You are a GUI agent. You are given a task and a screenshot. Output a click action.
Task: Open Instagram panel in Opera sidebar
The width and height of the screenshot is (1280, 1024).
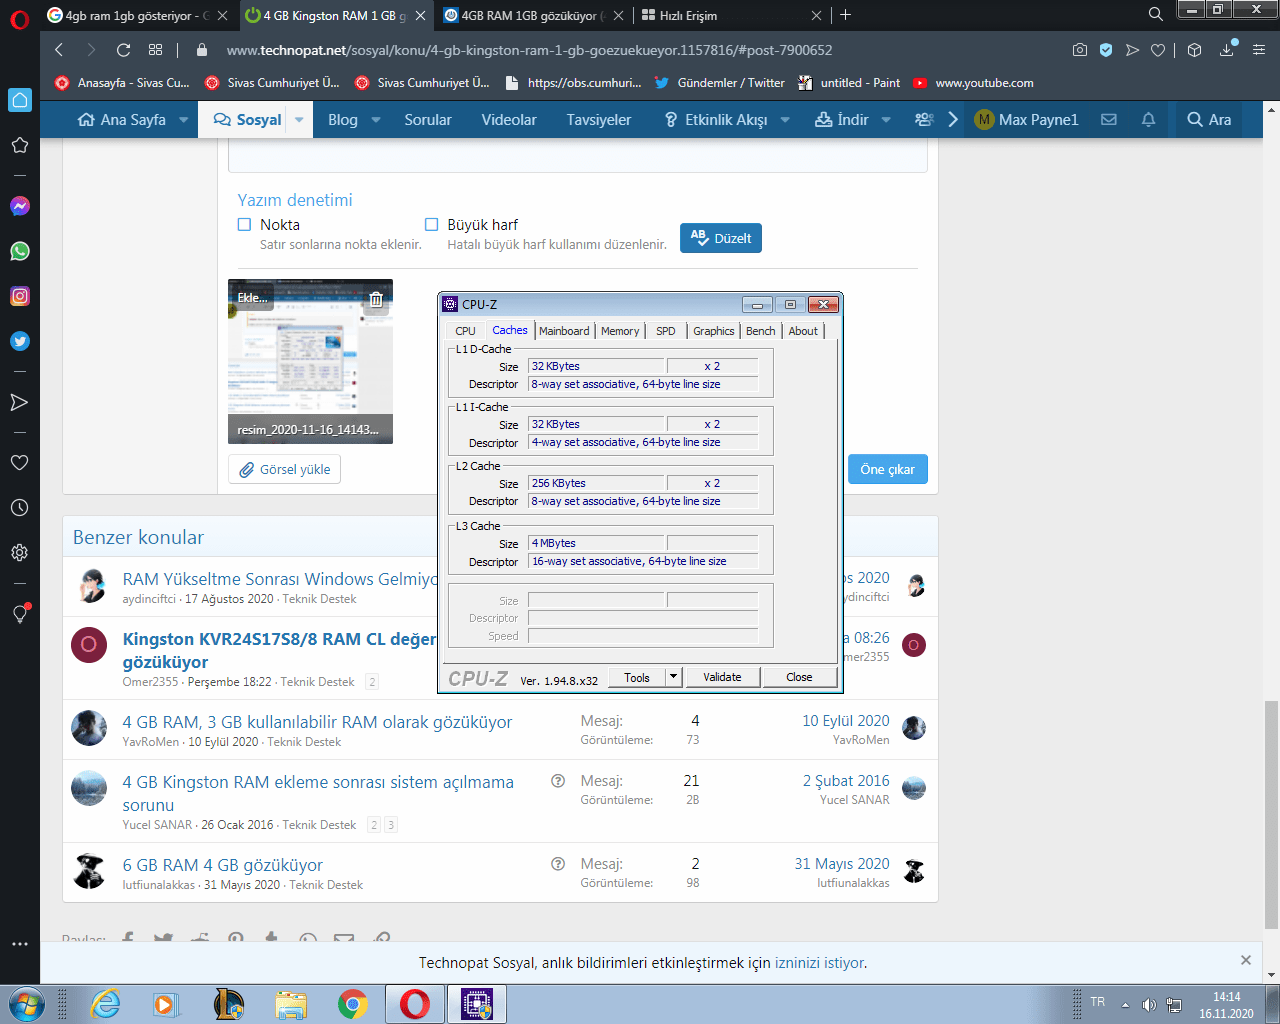[x=20, y=296]
